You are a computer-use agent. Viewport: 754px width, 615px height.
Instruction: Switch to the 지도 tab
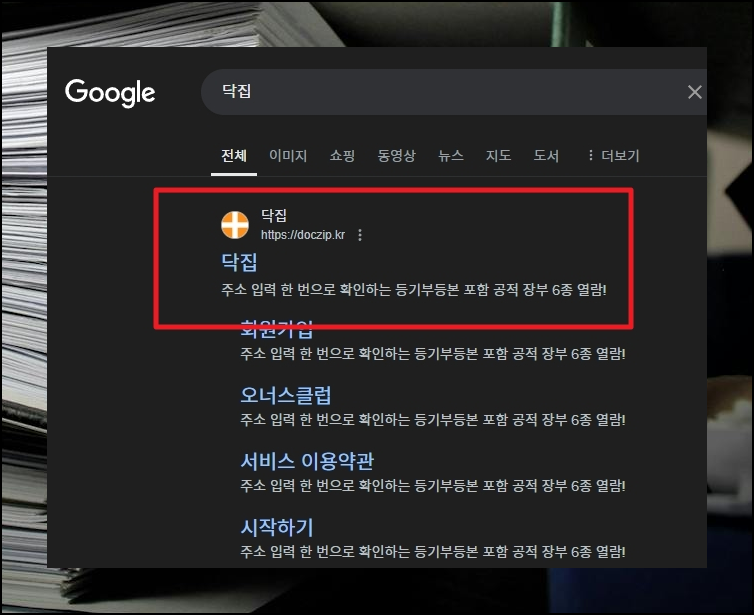coord(498,156)
